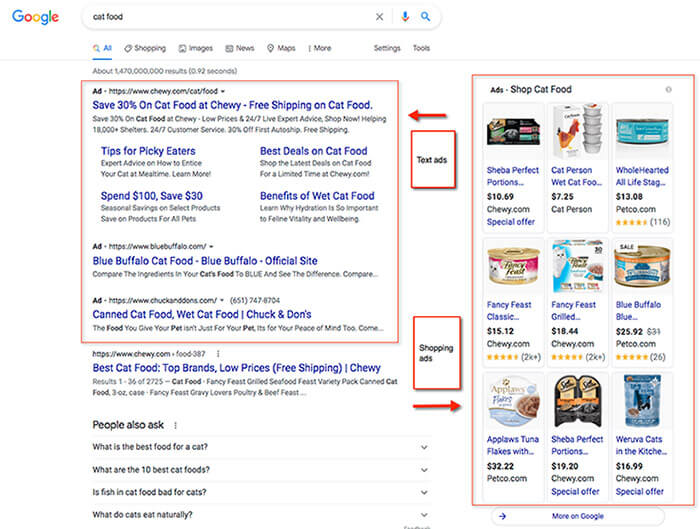The height and width of the screenshot is (529, 700).
Task: Open 'Save 30% On Cat Food at Chewy' ad
Action: coord(232,105)
